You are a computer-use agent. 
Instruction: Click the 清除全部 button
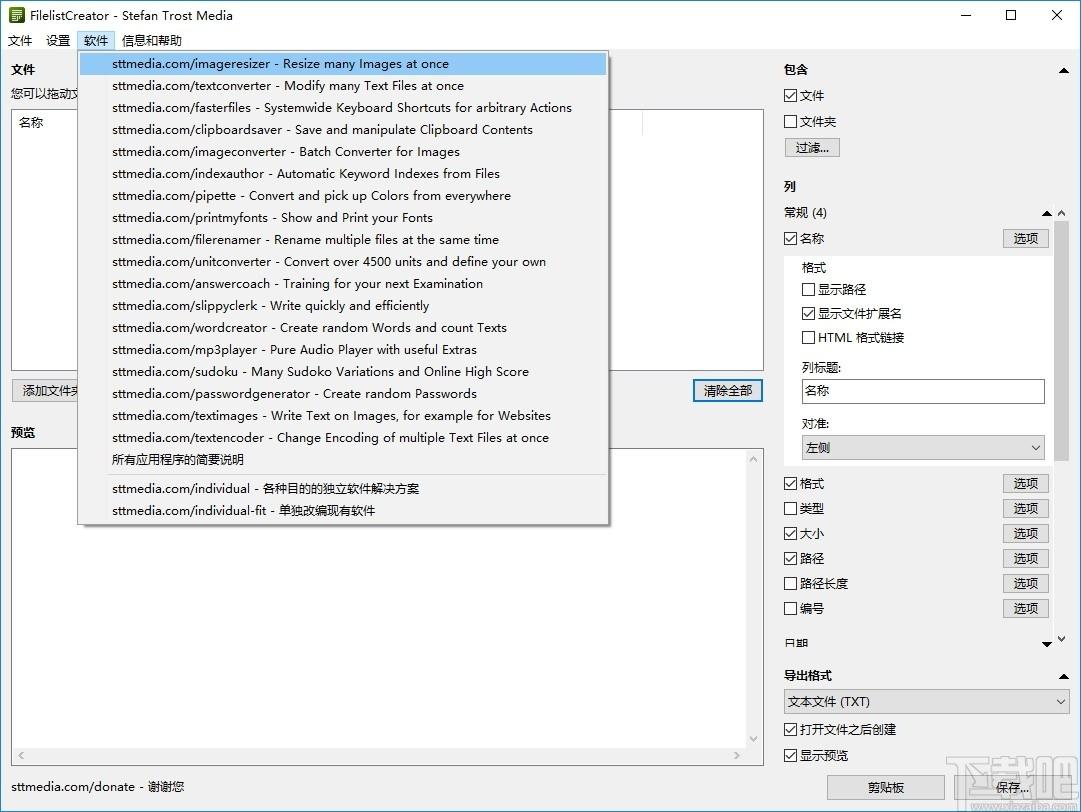(x=727, y=391)
